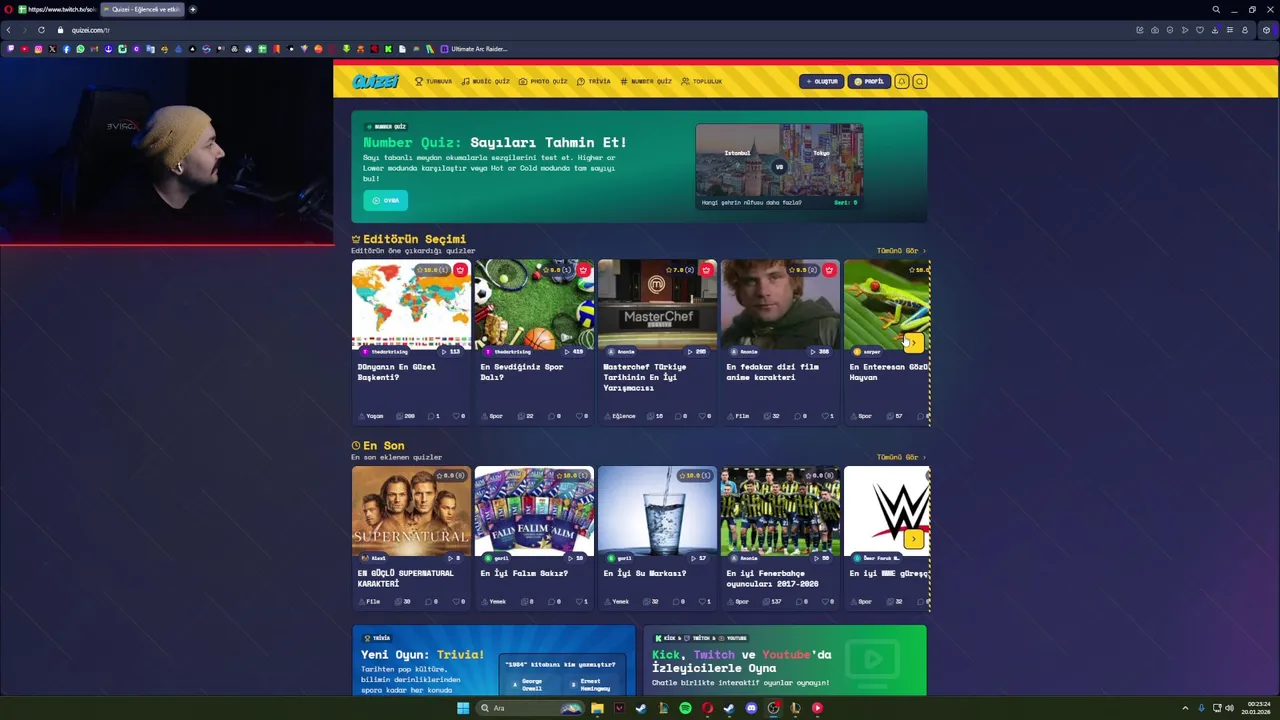Open the En Sevdiğiniz Spor Dalı quiz title
The height and width of the screenshot is (720, 1280).
(x=521, y=372)
